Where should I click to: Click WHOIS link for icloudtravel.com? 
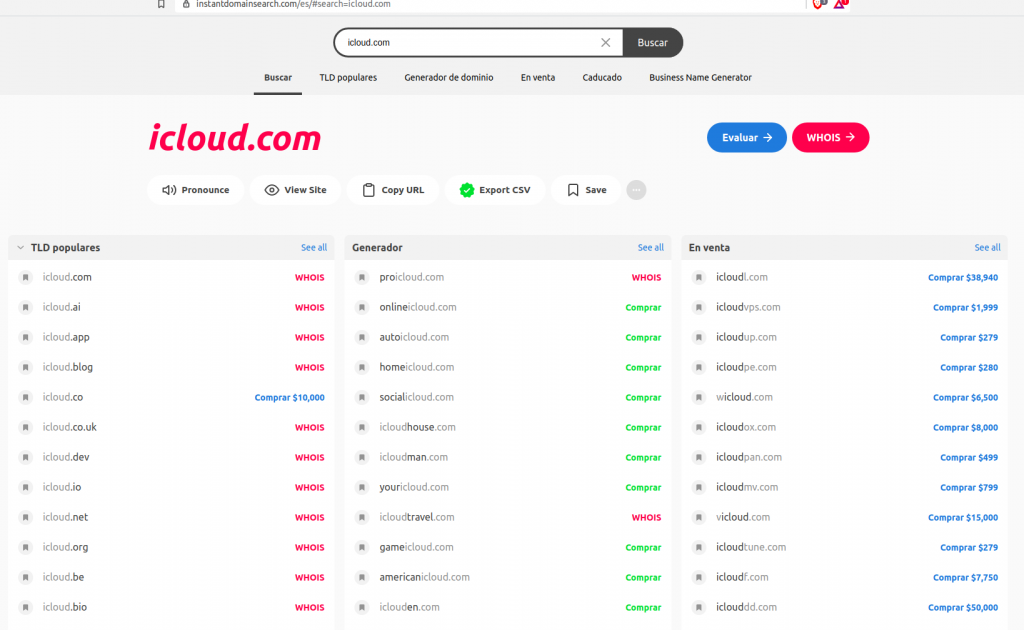(647, 518)
